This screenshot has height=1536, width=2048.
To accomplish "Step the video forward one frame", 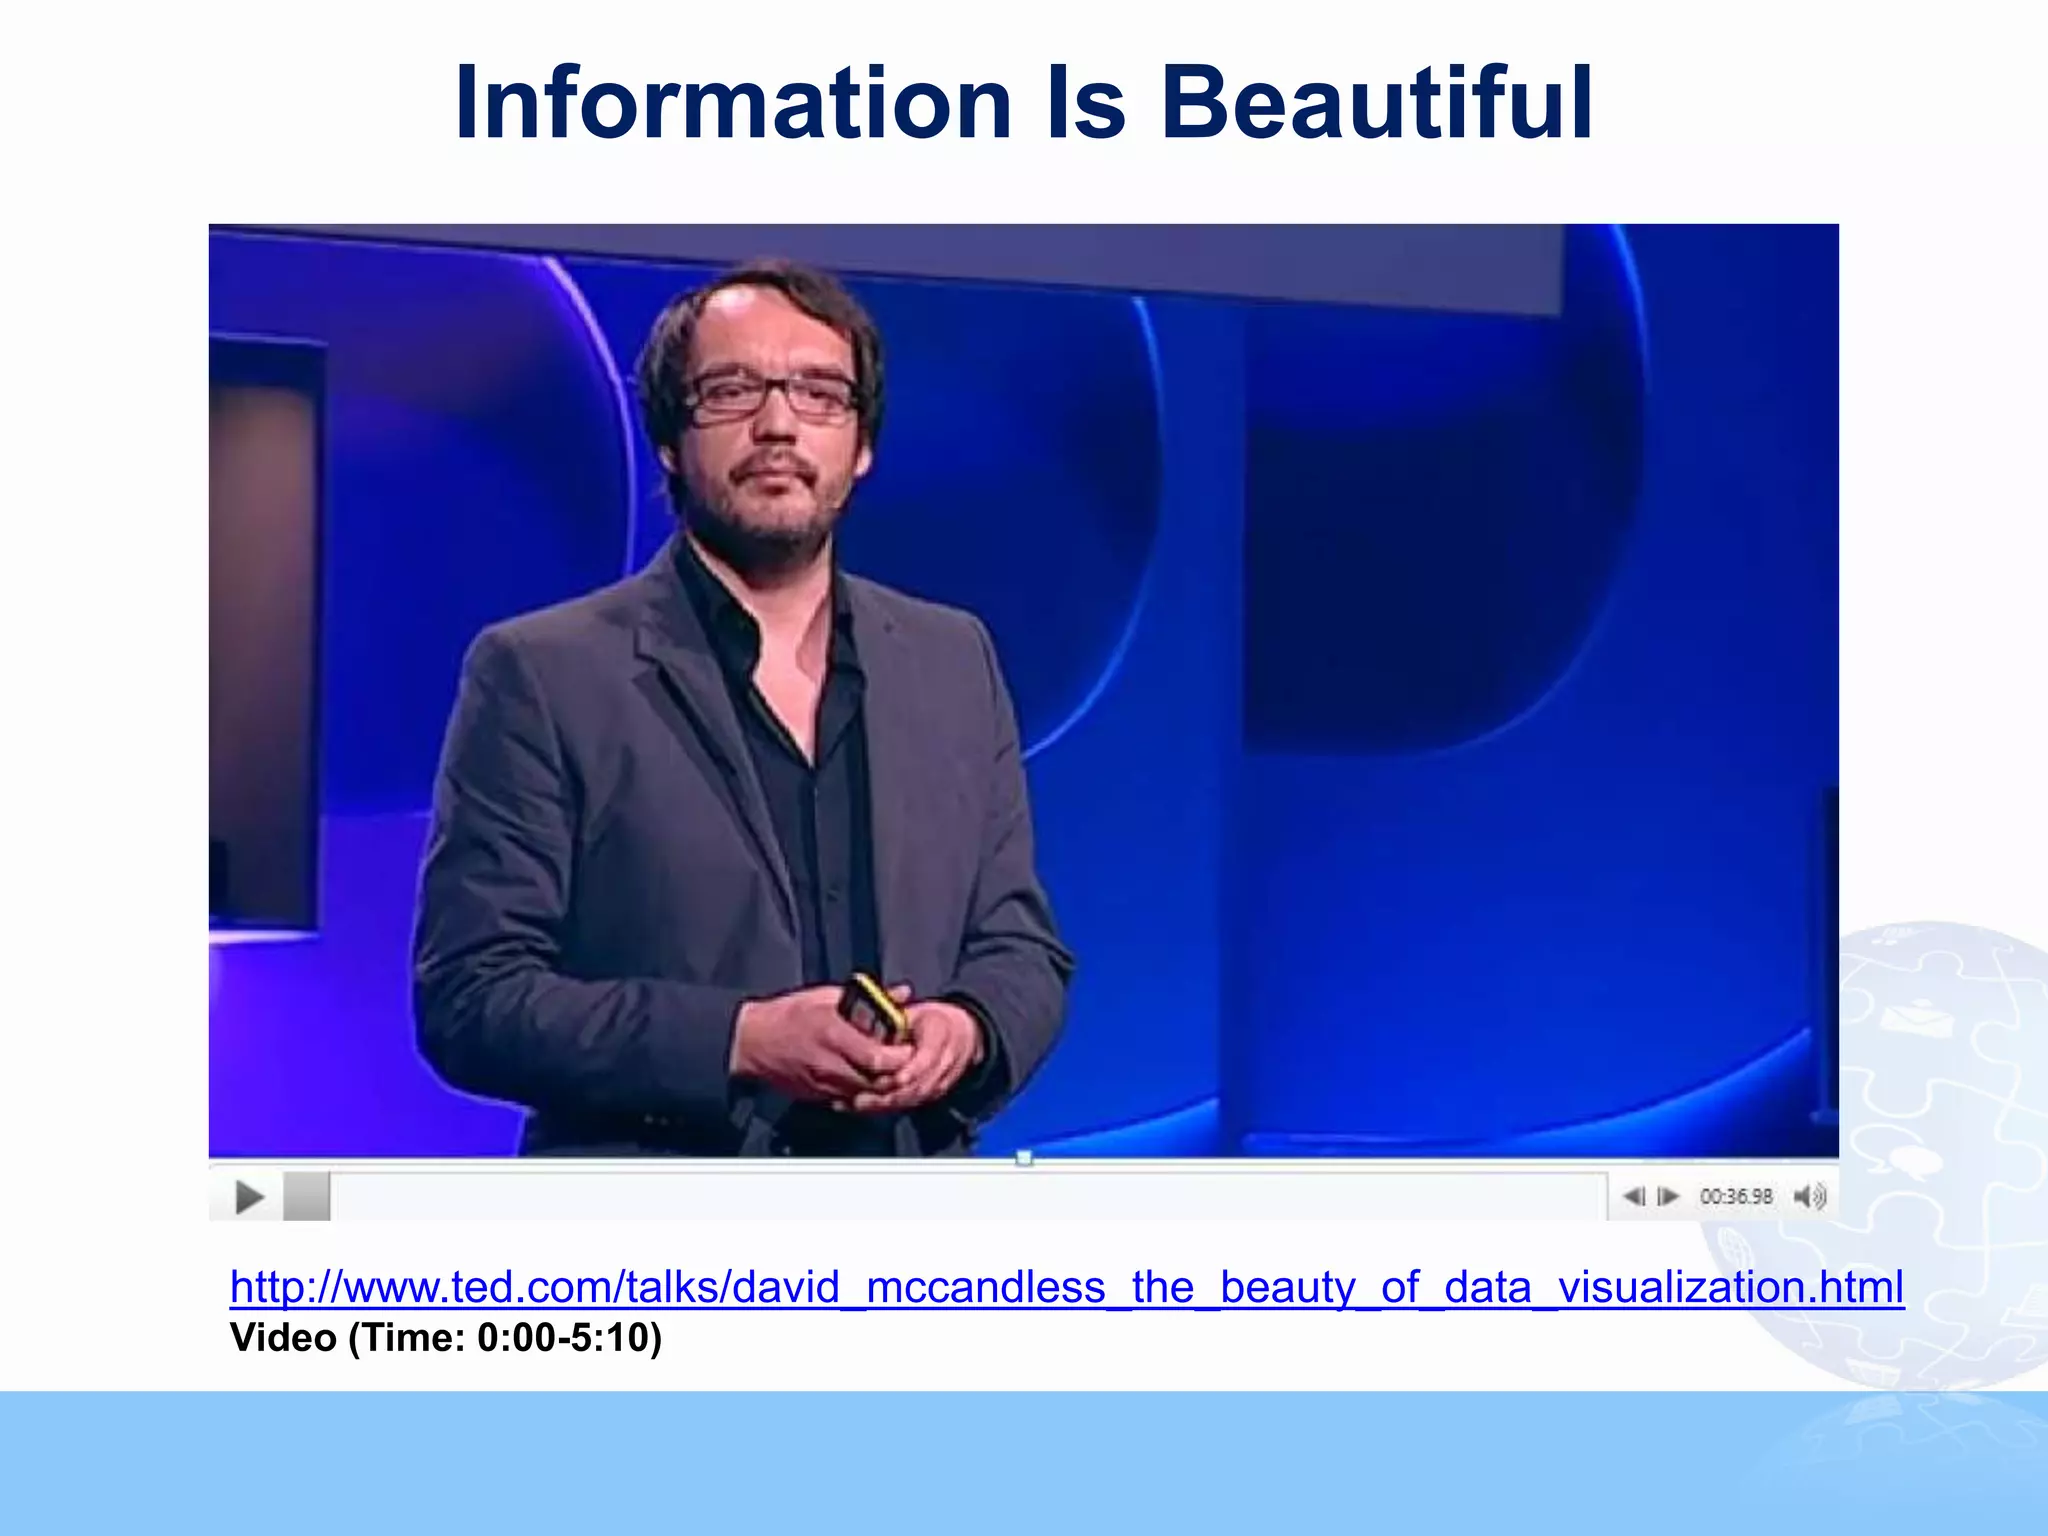I will click(x=1668, y=1196).
